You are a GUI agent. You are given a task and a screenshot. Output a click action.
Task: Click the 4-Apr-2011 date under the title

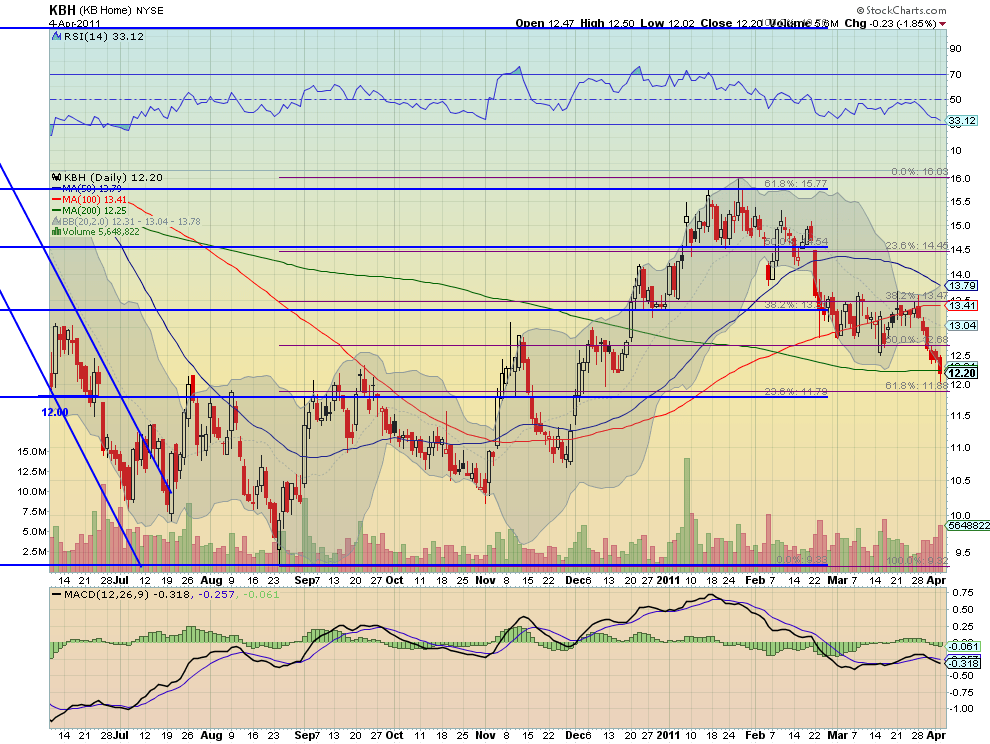click(x=75, y=24)
